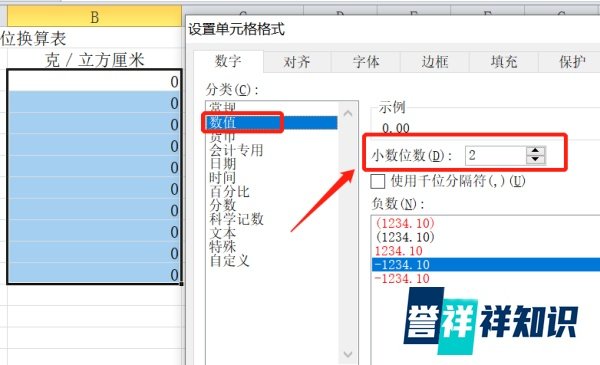Click the 小数位数 input field
Viewport: 600px width, 365px height.
(496, 155)
